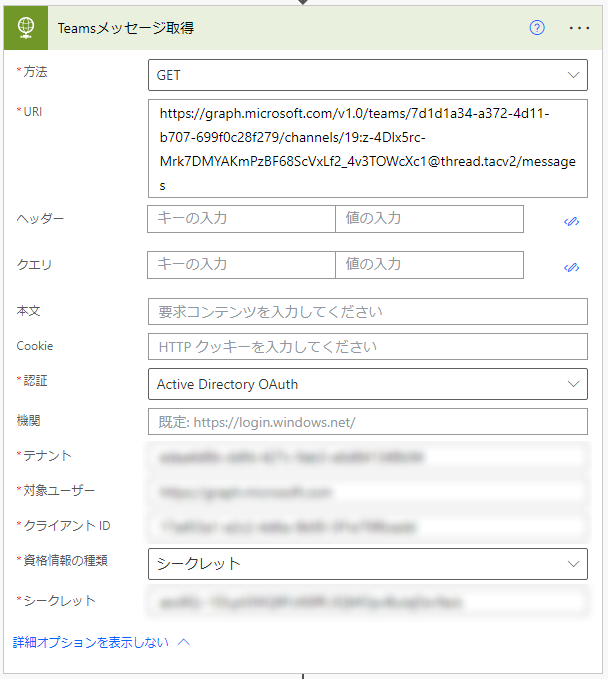Click the blurred テナント input field
Viewport: 608px width, 679px height.
click(368, 457)
